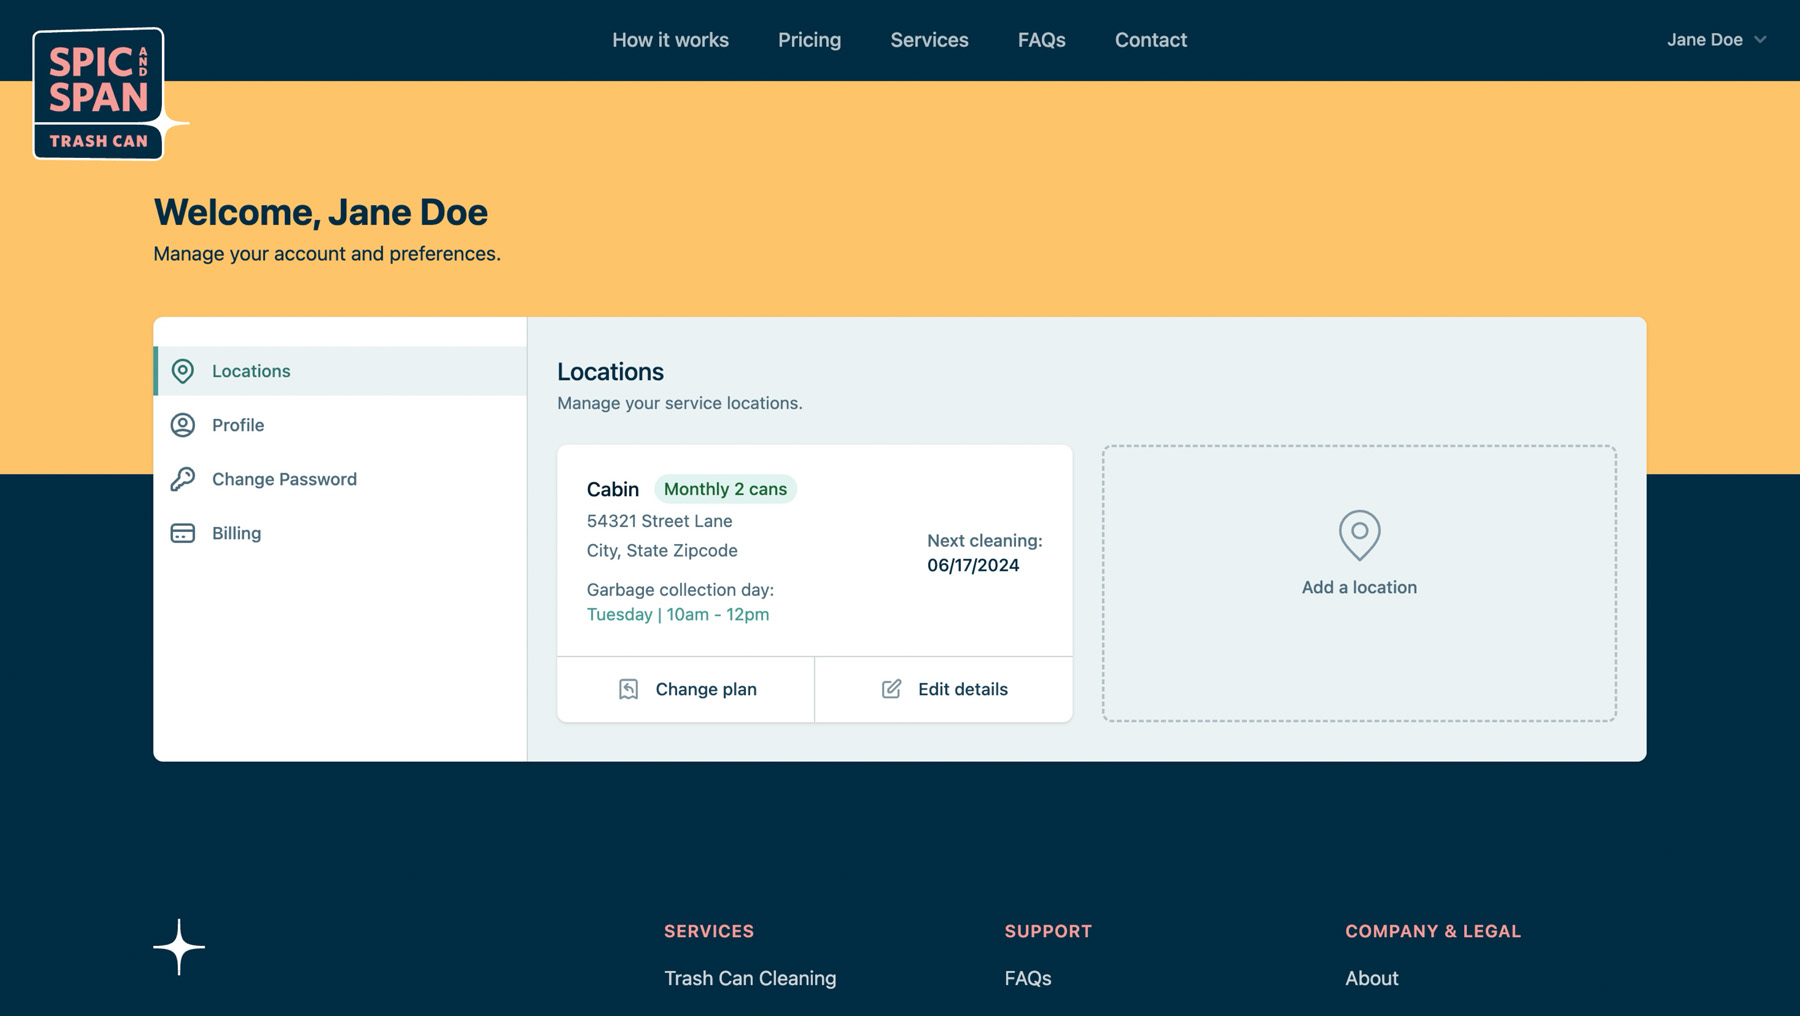Click Tuesday | 10am - 12pm collection time

(x=678, y=614)
